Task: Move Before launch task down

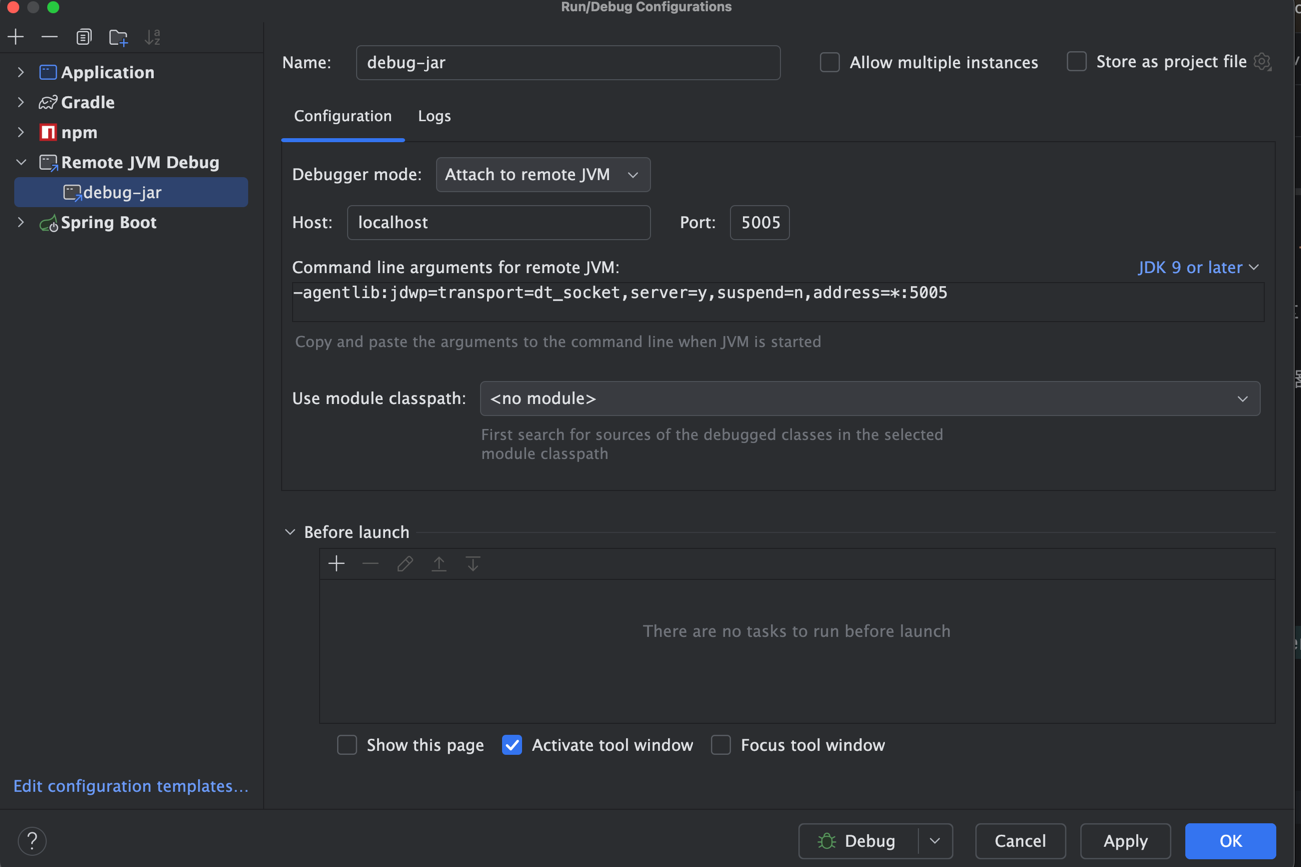Action: click(x=473, y=564)
